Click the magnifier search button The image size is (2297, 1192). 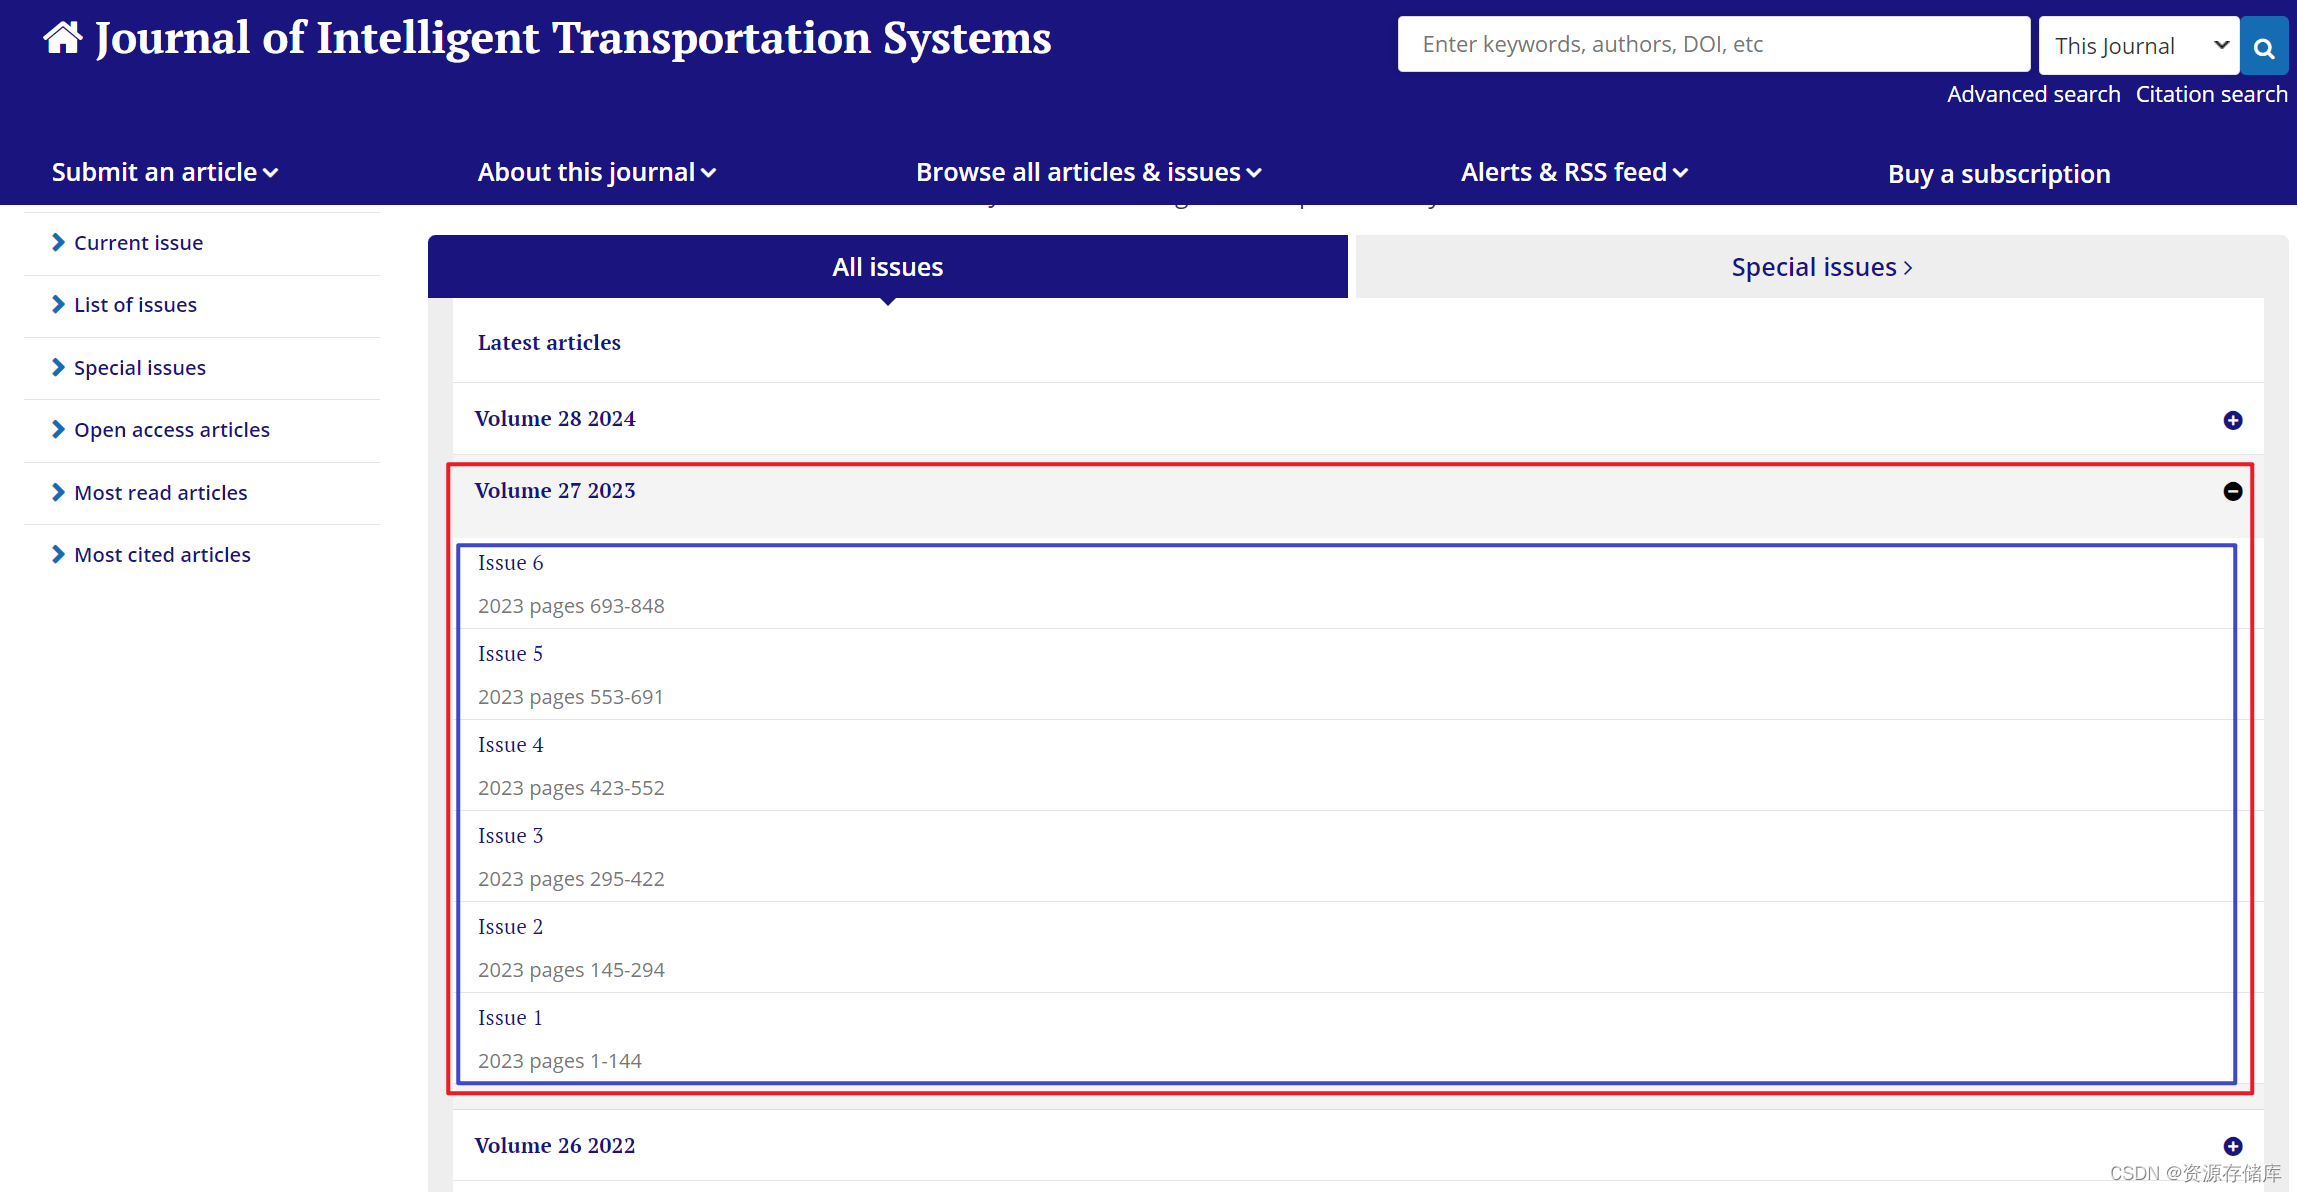tap(2264, 46)
